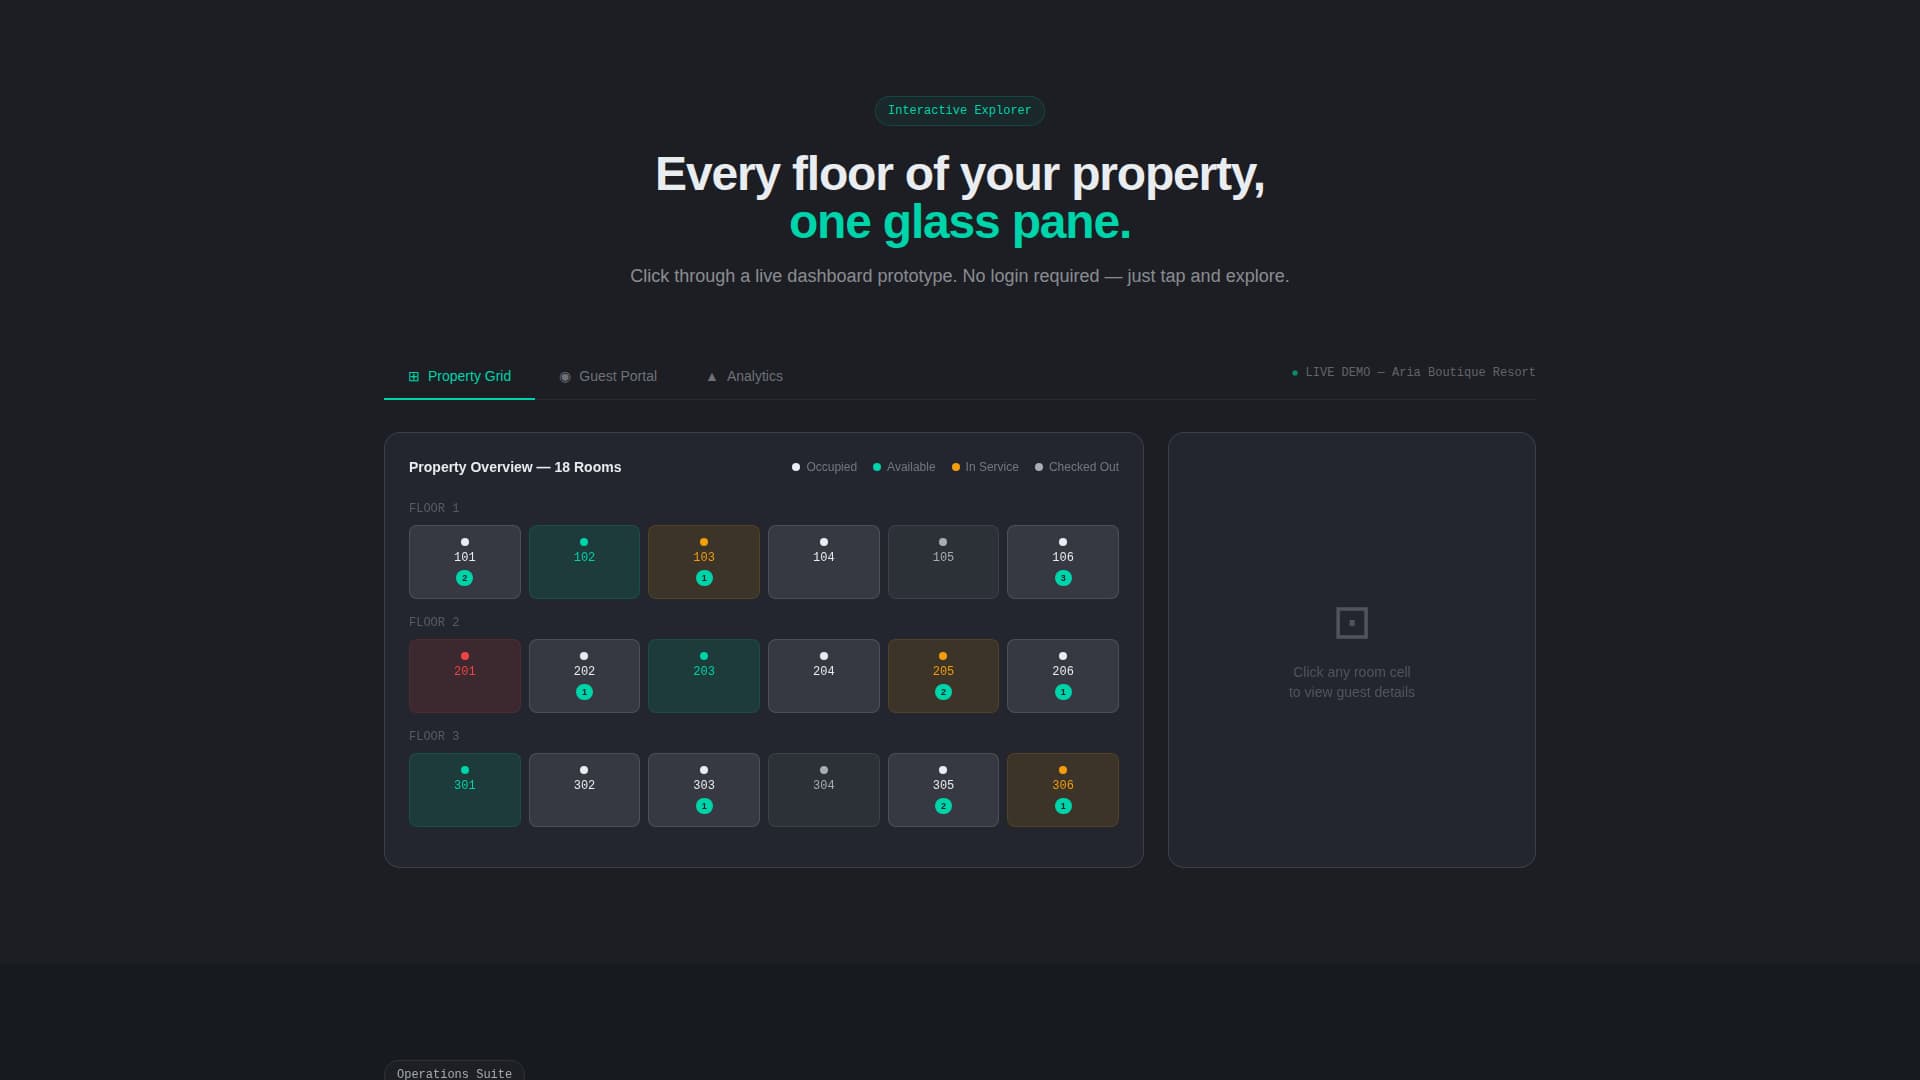Click the Analytics tab's triangle icon
This screenshot has height=1080, width=1920.
tap(712, 377)
